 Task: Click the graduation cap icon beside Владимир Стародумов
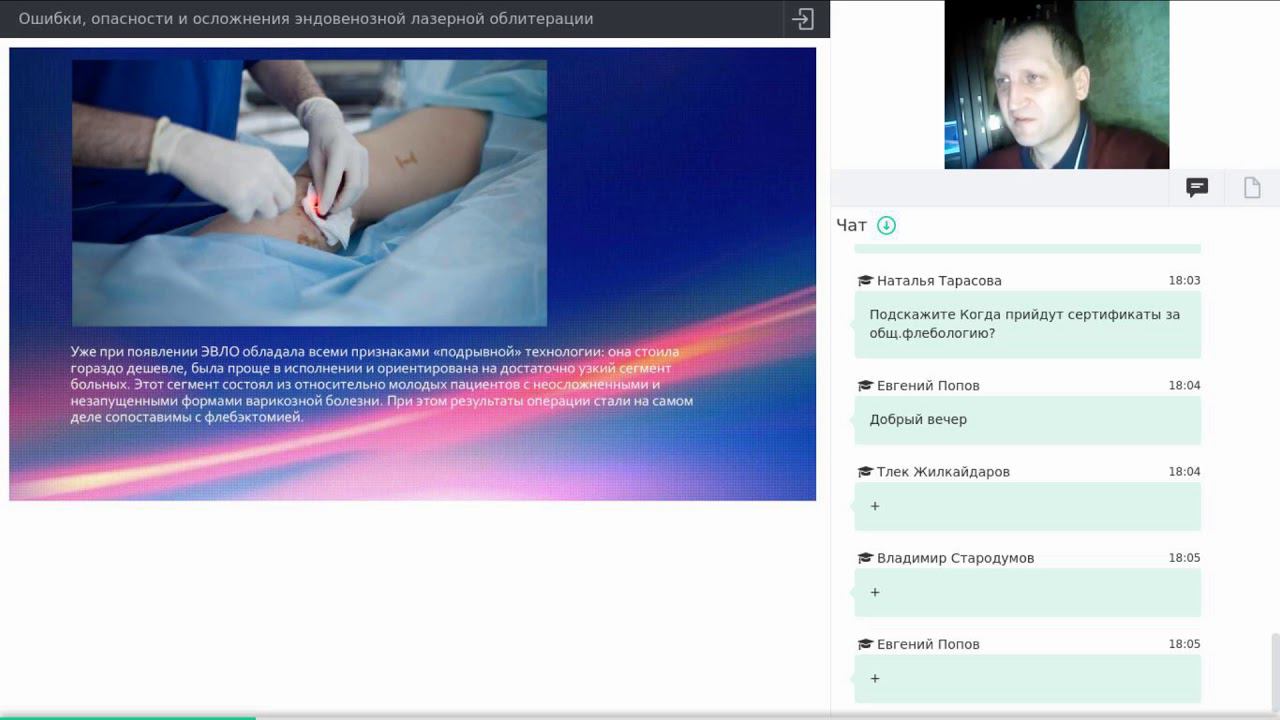click(865, 558)
